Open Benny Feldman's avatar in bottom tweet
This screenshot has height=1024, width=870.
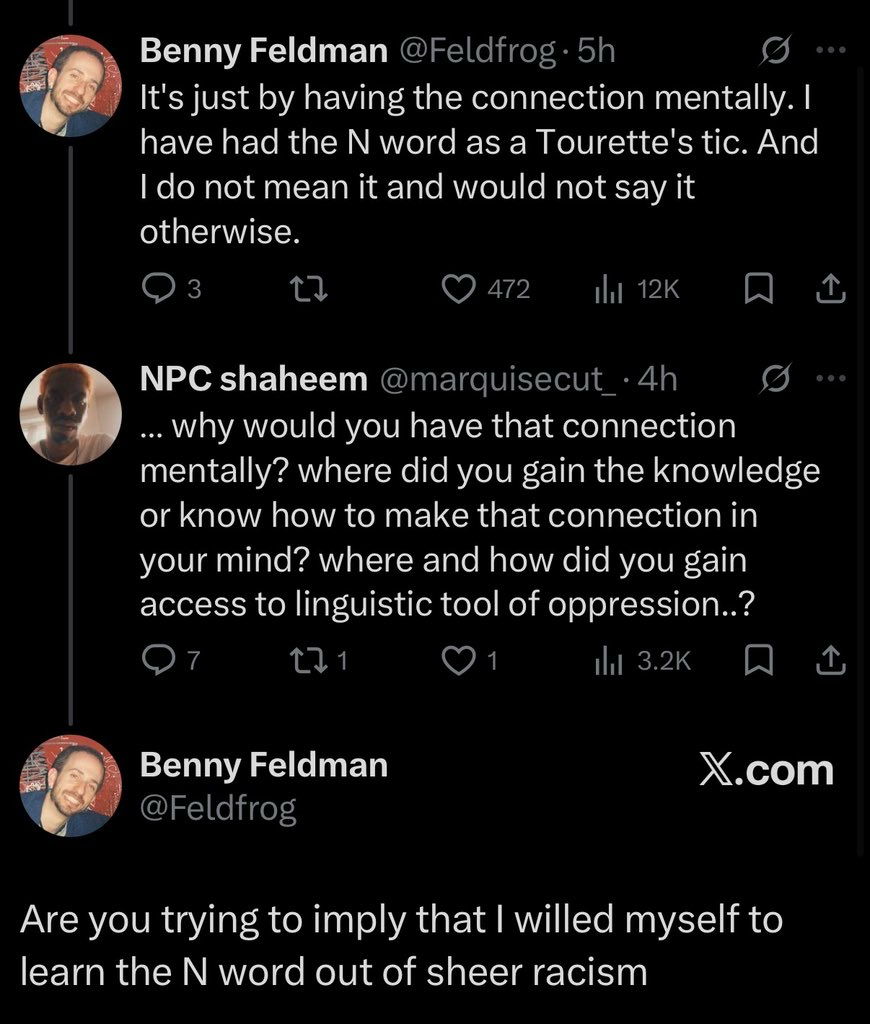(x=70, y=785)
